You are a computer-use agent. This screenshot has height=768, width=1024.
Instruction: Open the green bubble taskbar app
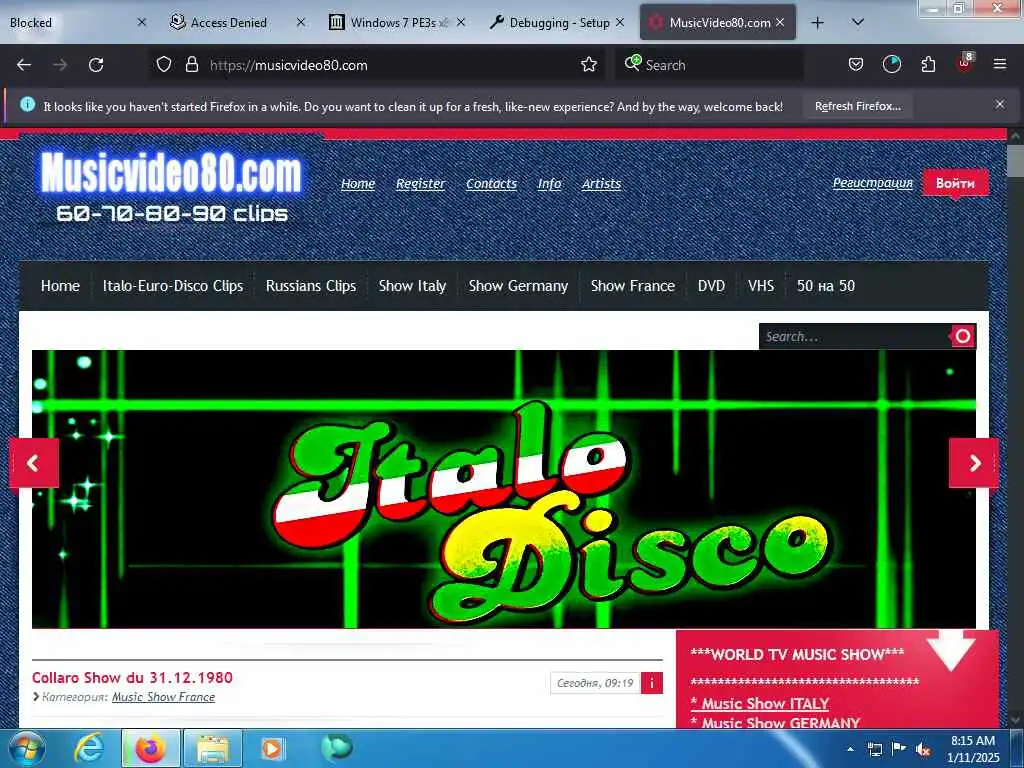click(x=337, y=748)
